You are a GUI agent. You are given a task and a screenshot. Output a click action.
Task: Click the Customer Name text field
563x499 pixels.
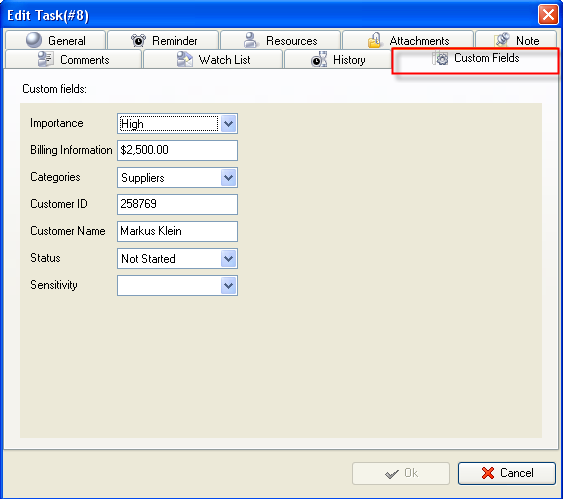click(x=177, y=231)
